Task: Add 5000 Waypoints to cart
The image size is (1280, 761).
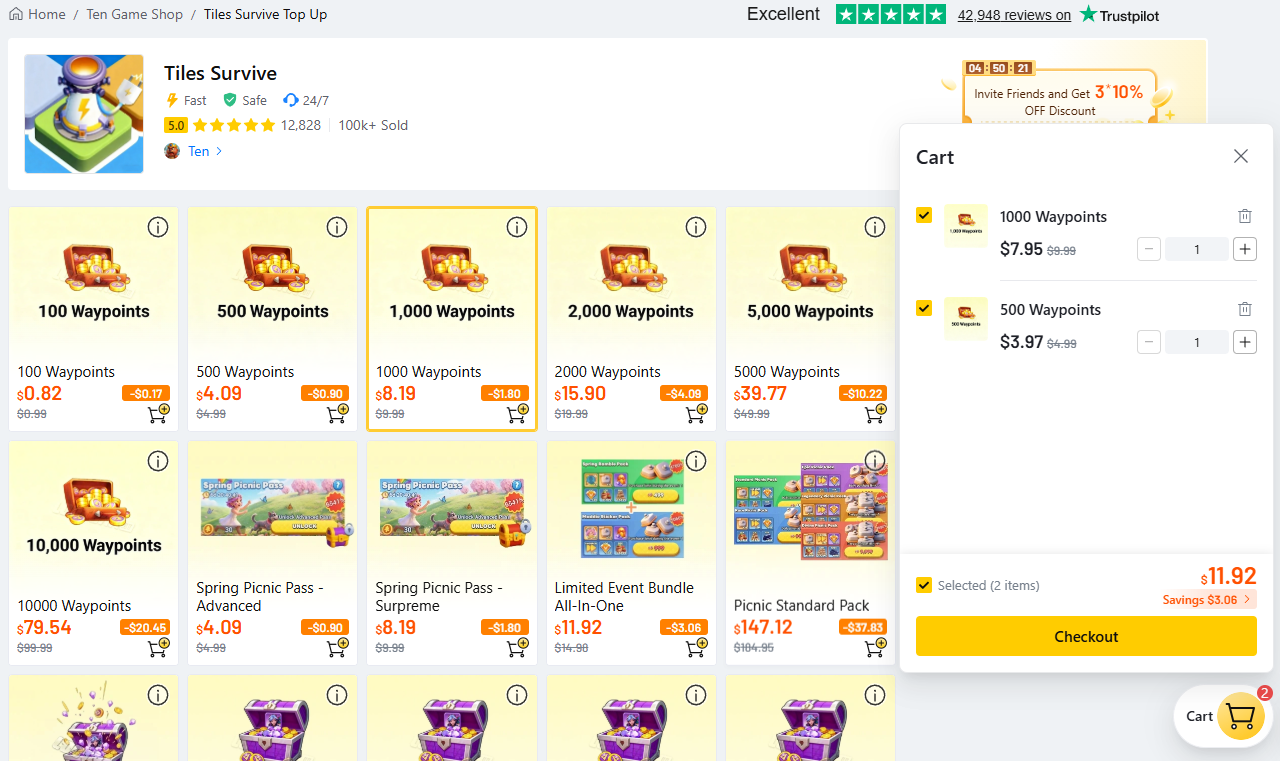Action: (875, 413)
